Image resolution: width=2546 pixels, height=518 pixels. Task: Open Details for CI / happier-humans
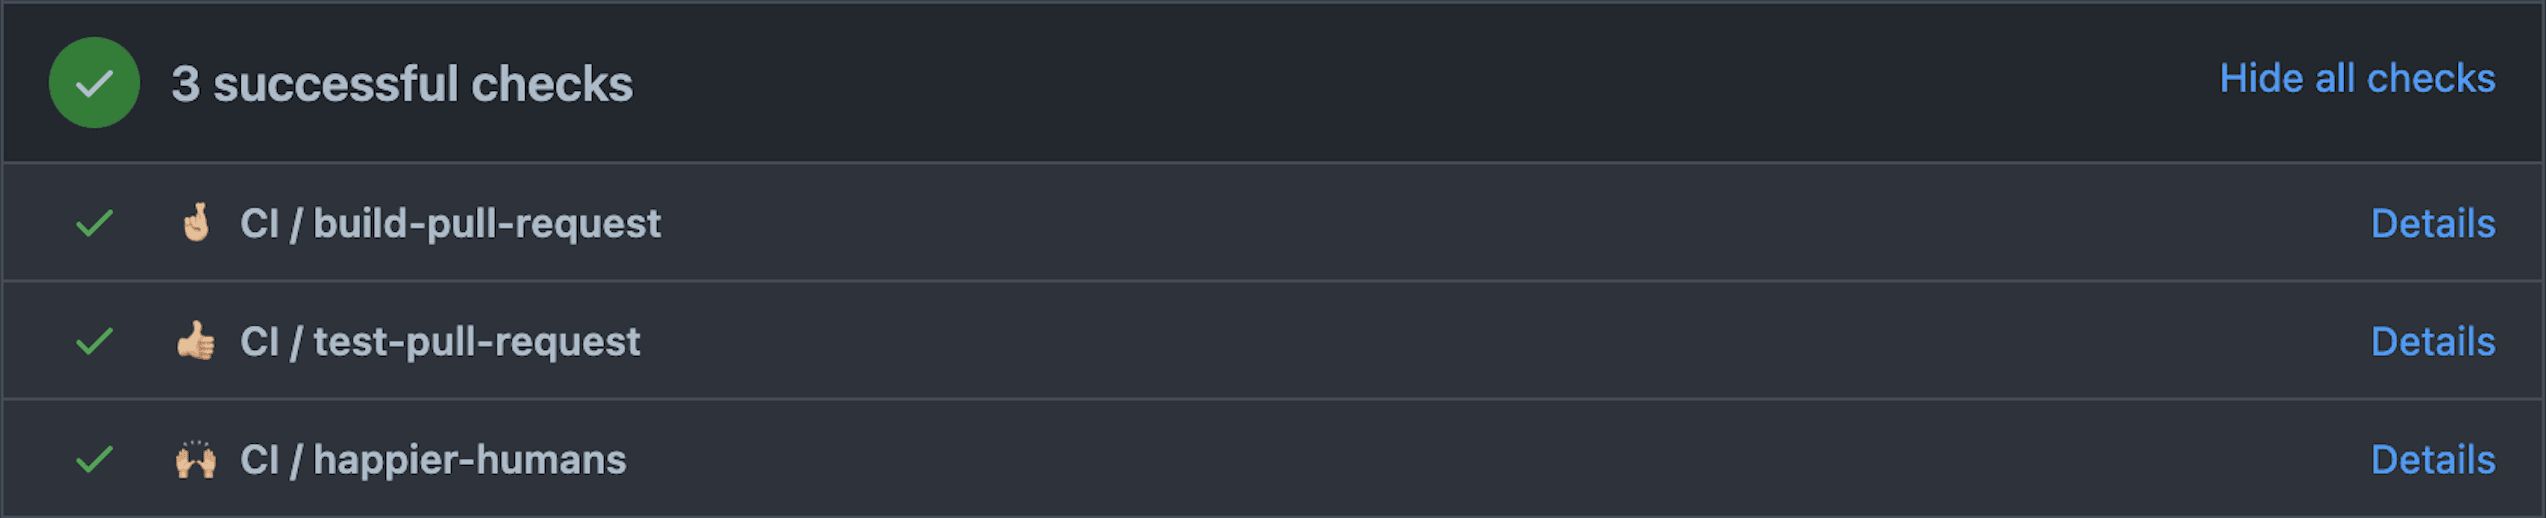pyautogui.click(x=2432, y=460)
